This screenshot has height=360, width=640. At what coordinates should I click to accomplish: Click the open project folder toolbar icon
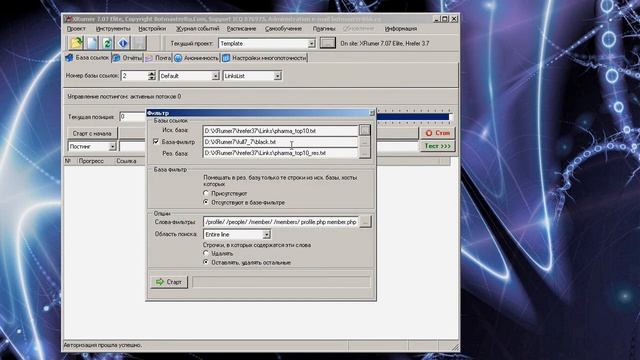pyautogui.click(x=76, y=43)
